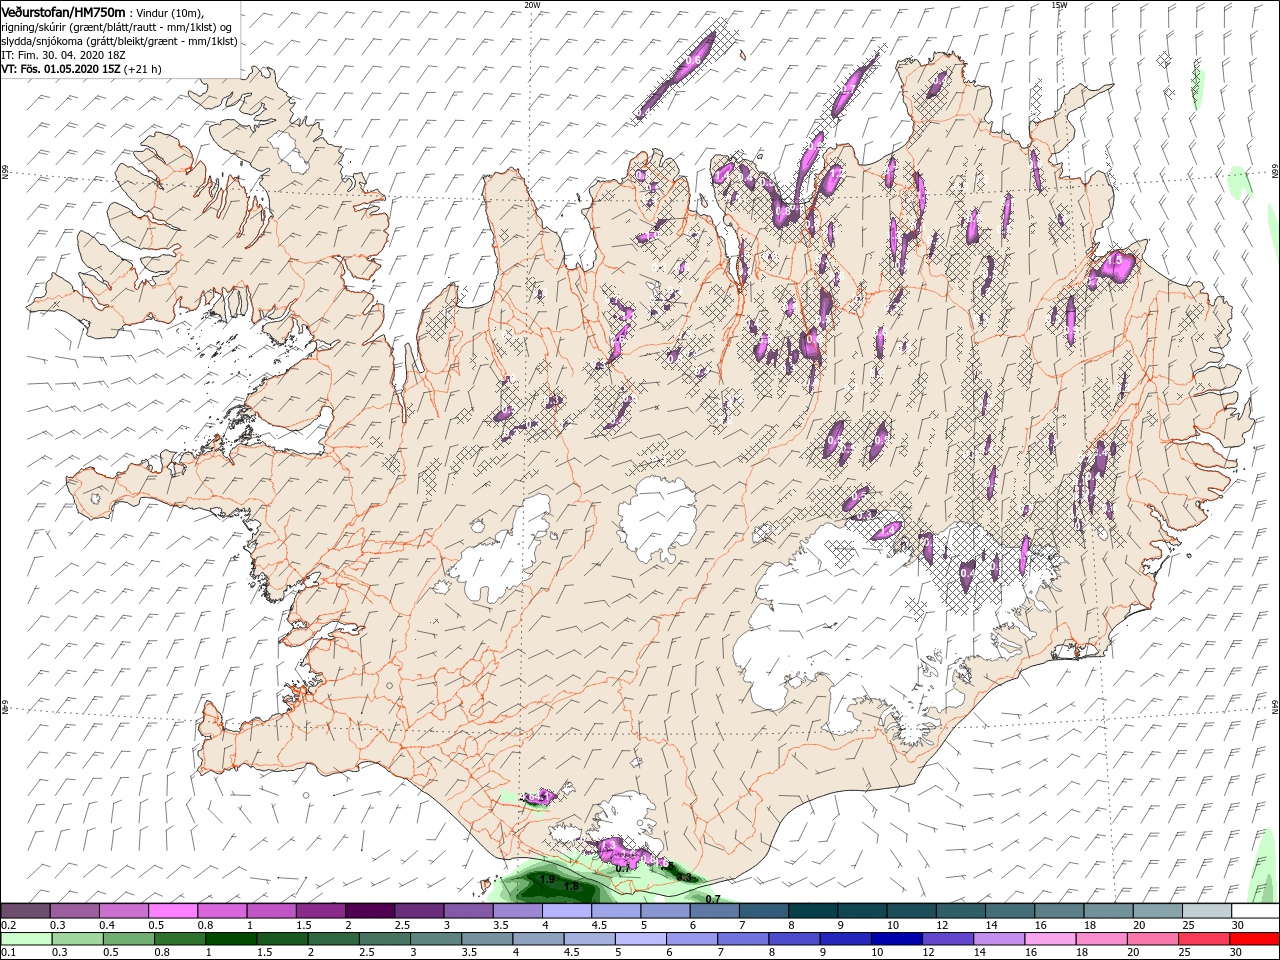Click the 'slydda/snjókoma' legend description line
Image resolution: width=1280 pixels, height=960 pixels.
(x=118, y=41)
